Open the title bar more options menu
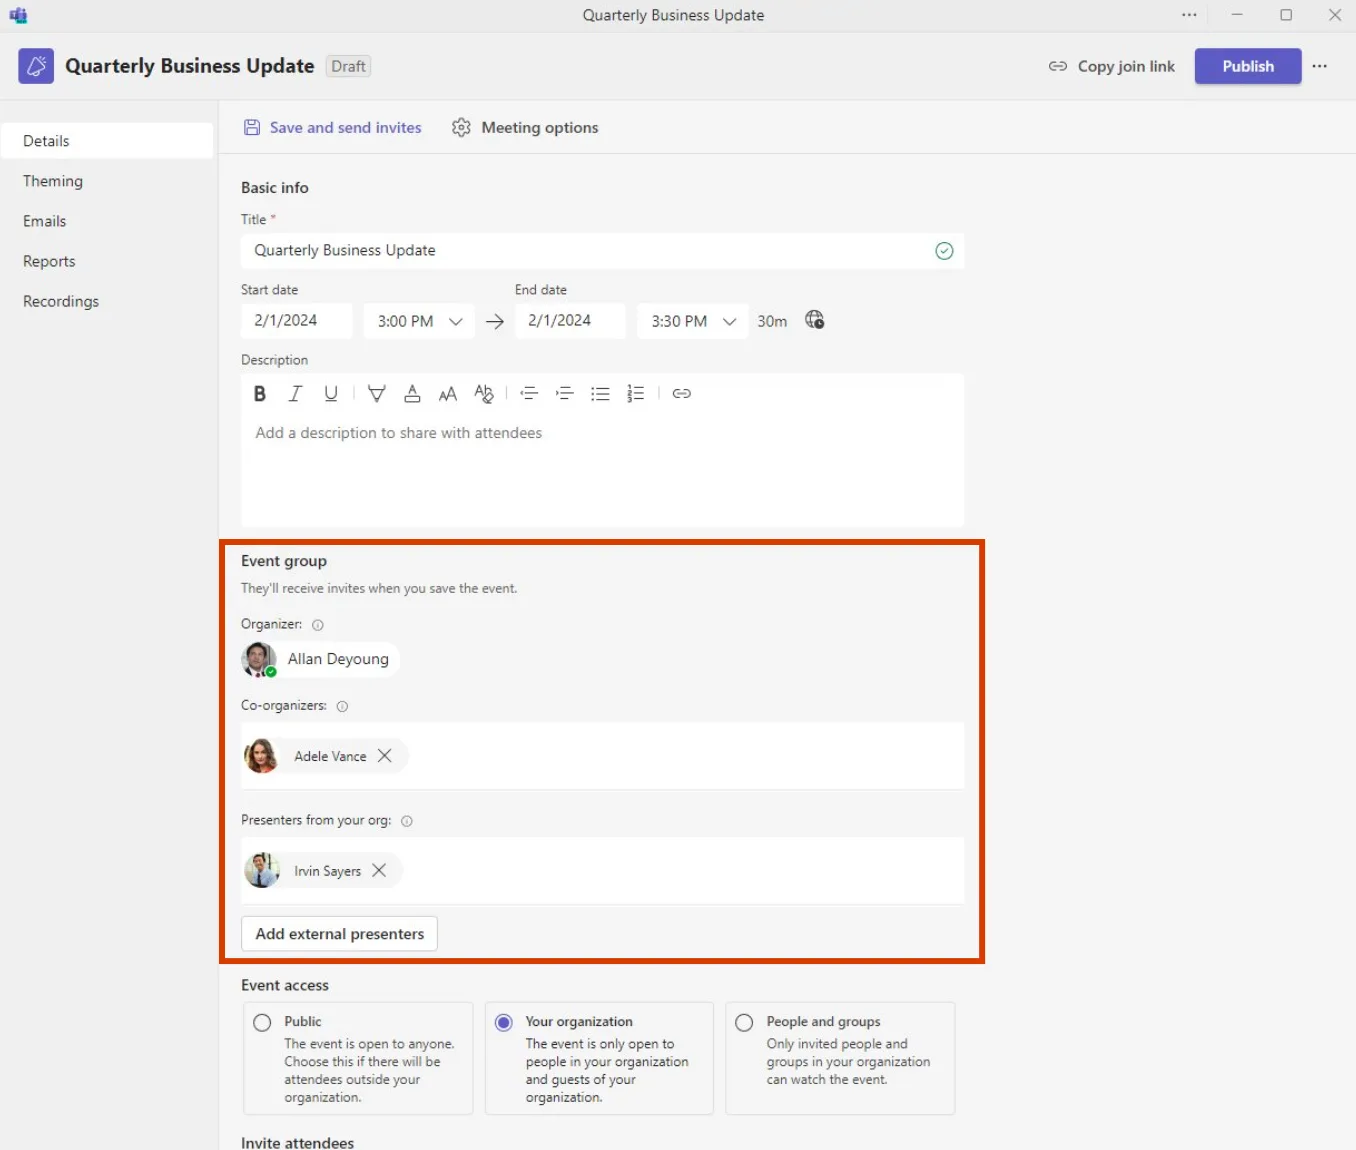Screen dimensions: 1356x1150 click(1189, 15)
